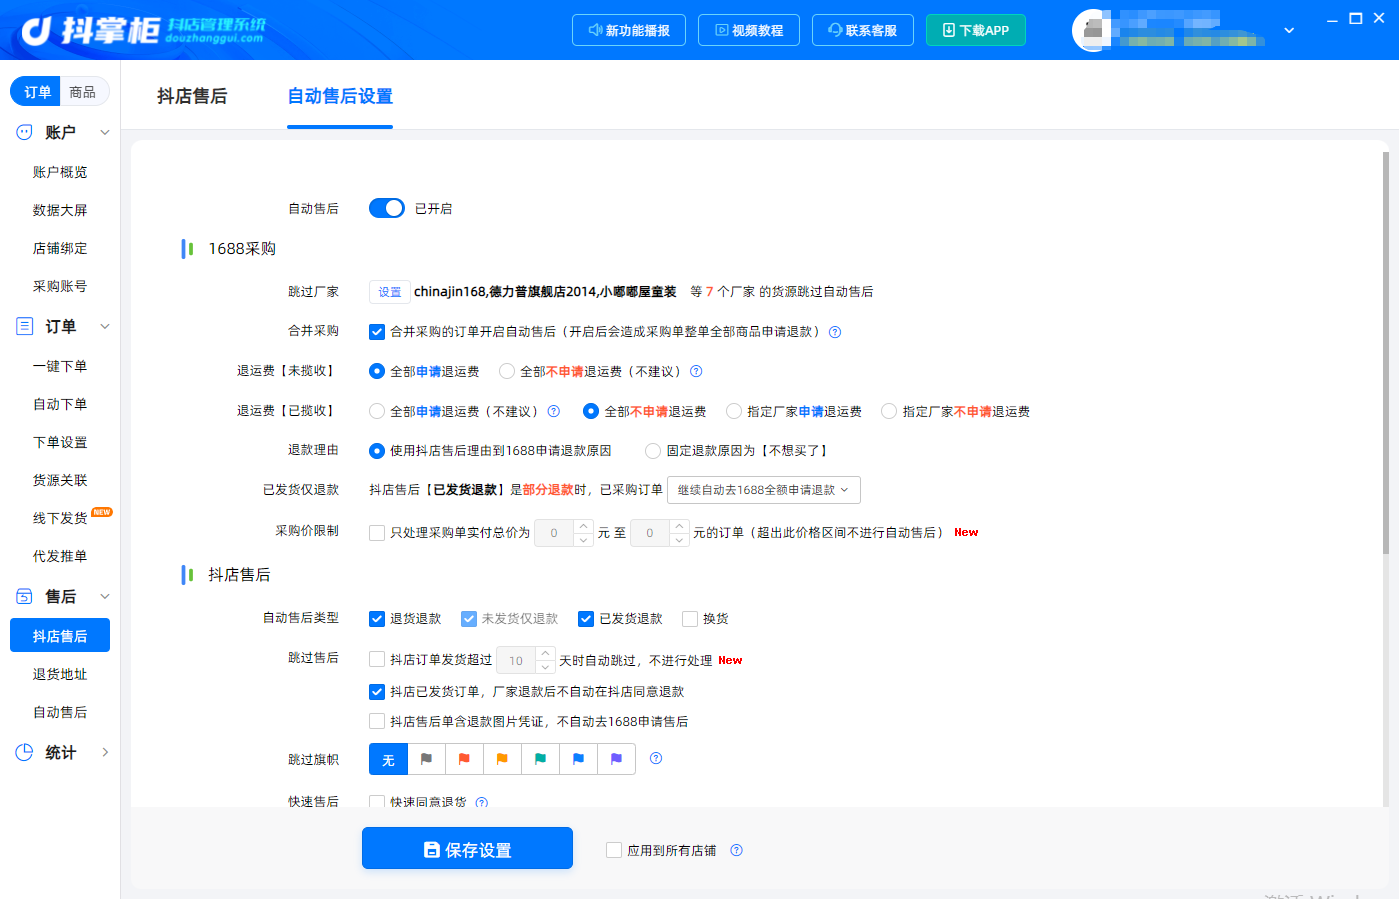Switch to the 抖店售后 tab

(192, 96)
